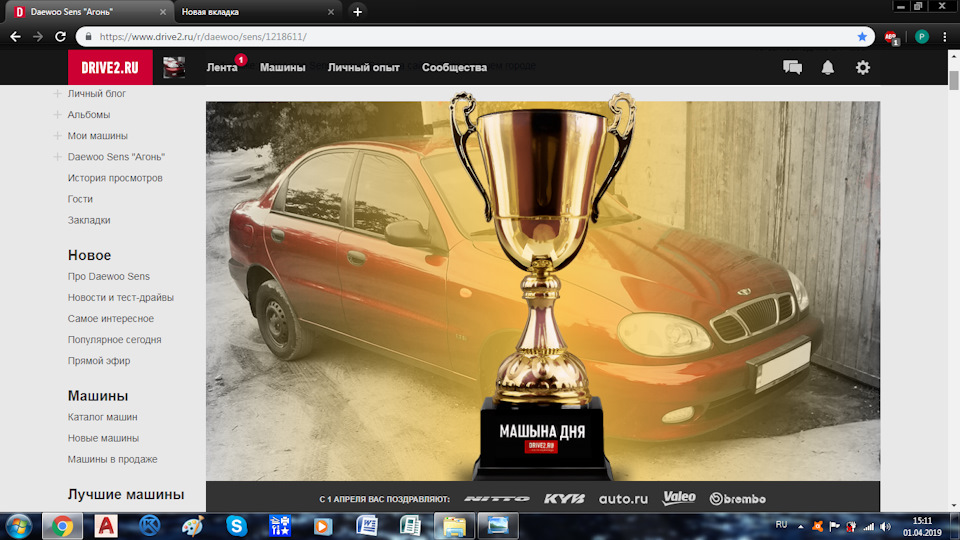
Task: Open the Лента feed menu
Action: click(x=222, y=67)
